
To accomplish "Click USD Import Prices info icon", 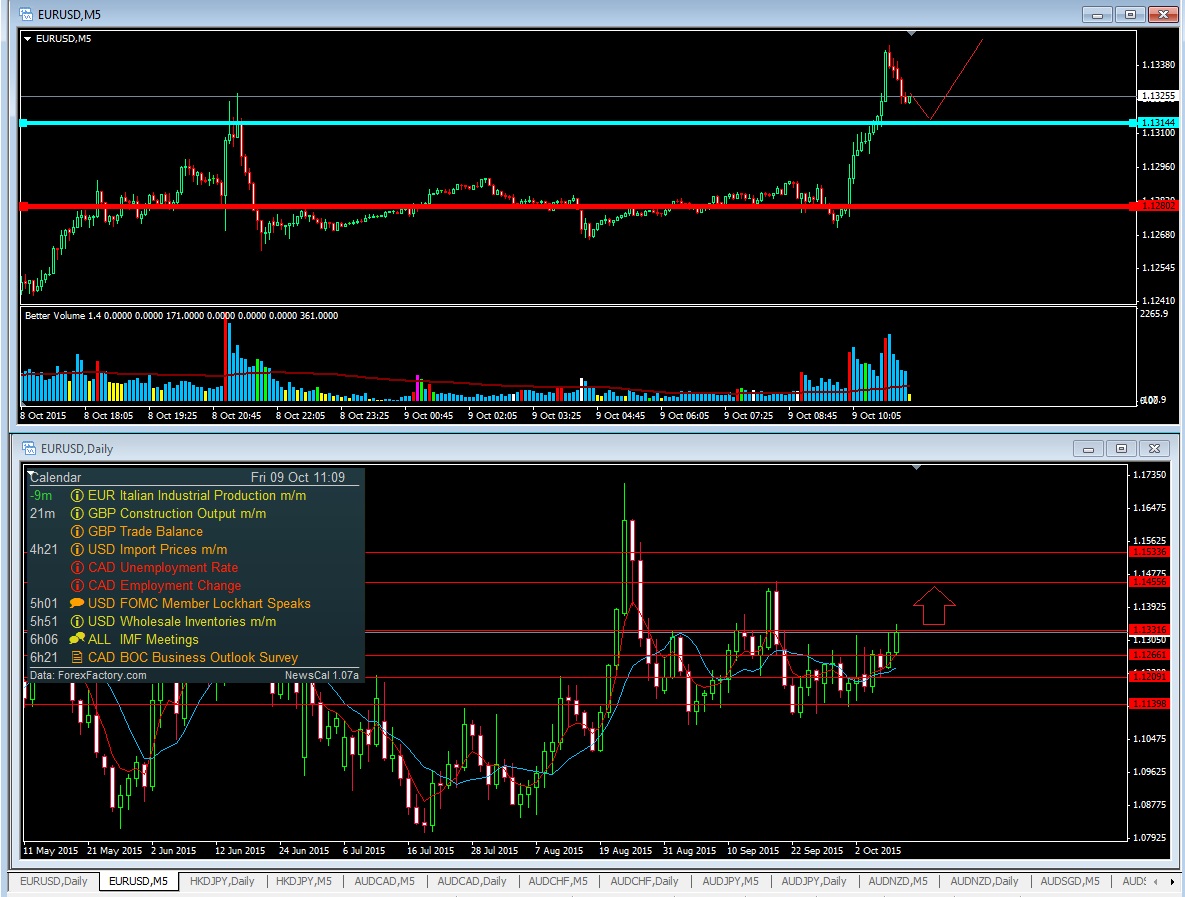I will pos(76,550).
